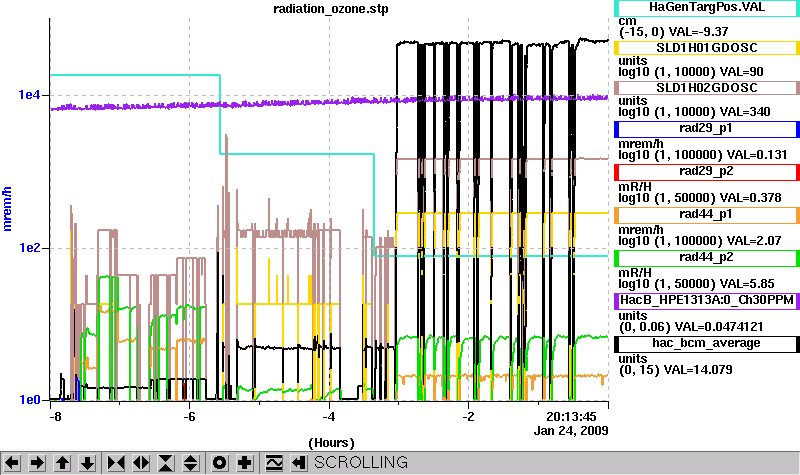Screen dimensions: 800x475
Task: Shift the value axis down with the down arrow
Action: [x=87, y=463]
